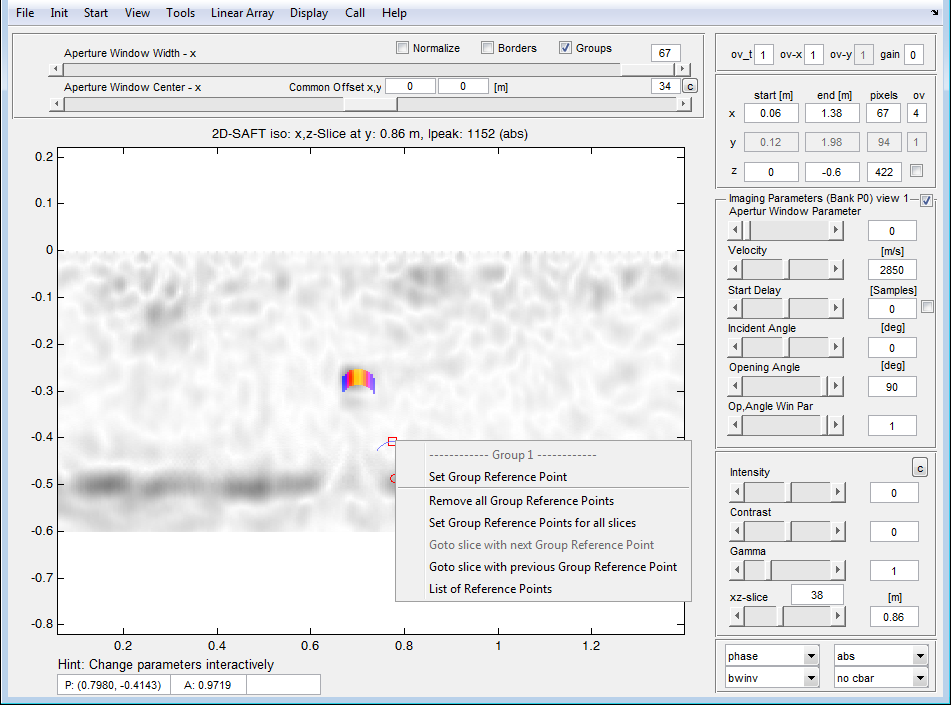Uncheck the Groups checkbox
The image size is (951, 705).
pyautogui.click(x=565, y=48)
